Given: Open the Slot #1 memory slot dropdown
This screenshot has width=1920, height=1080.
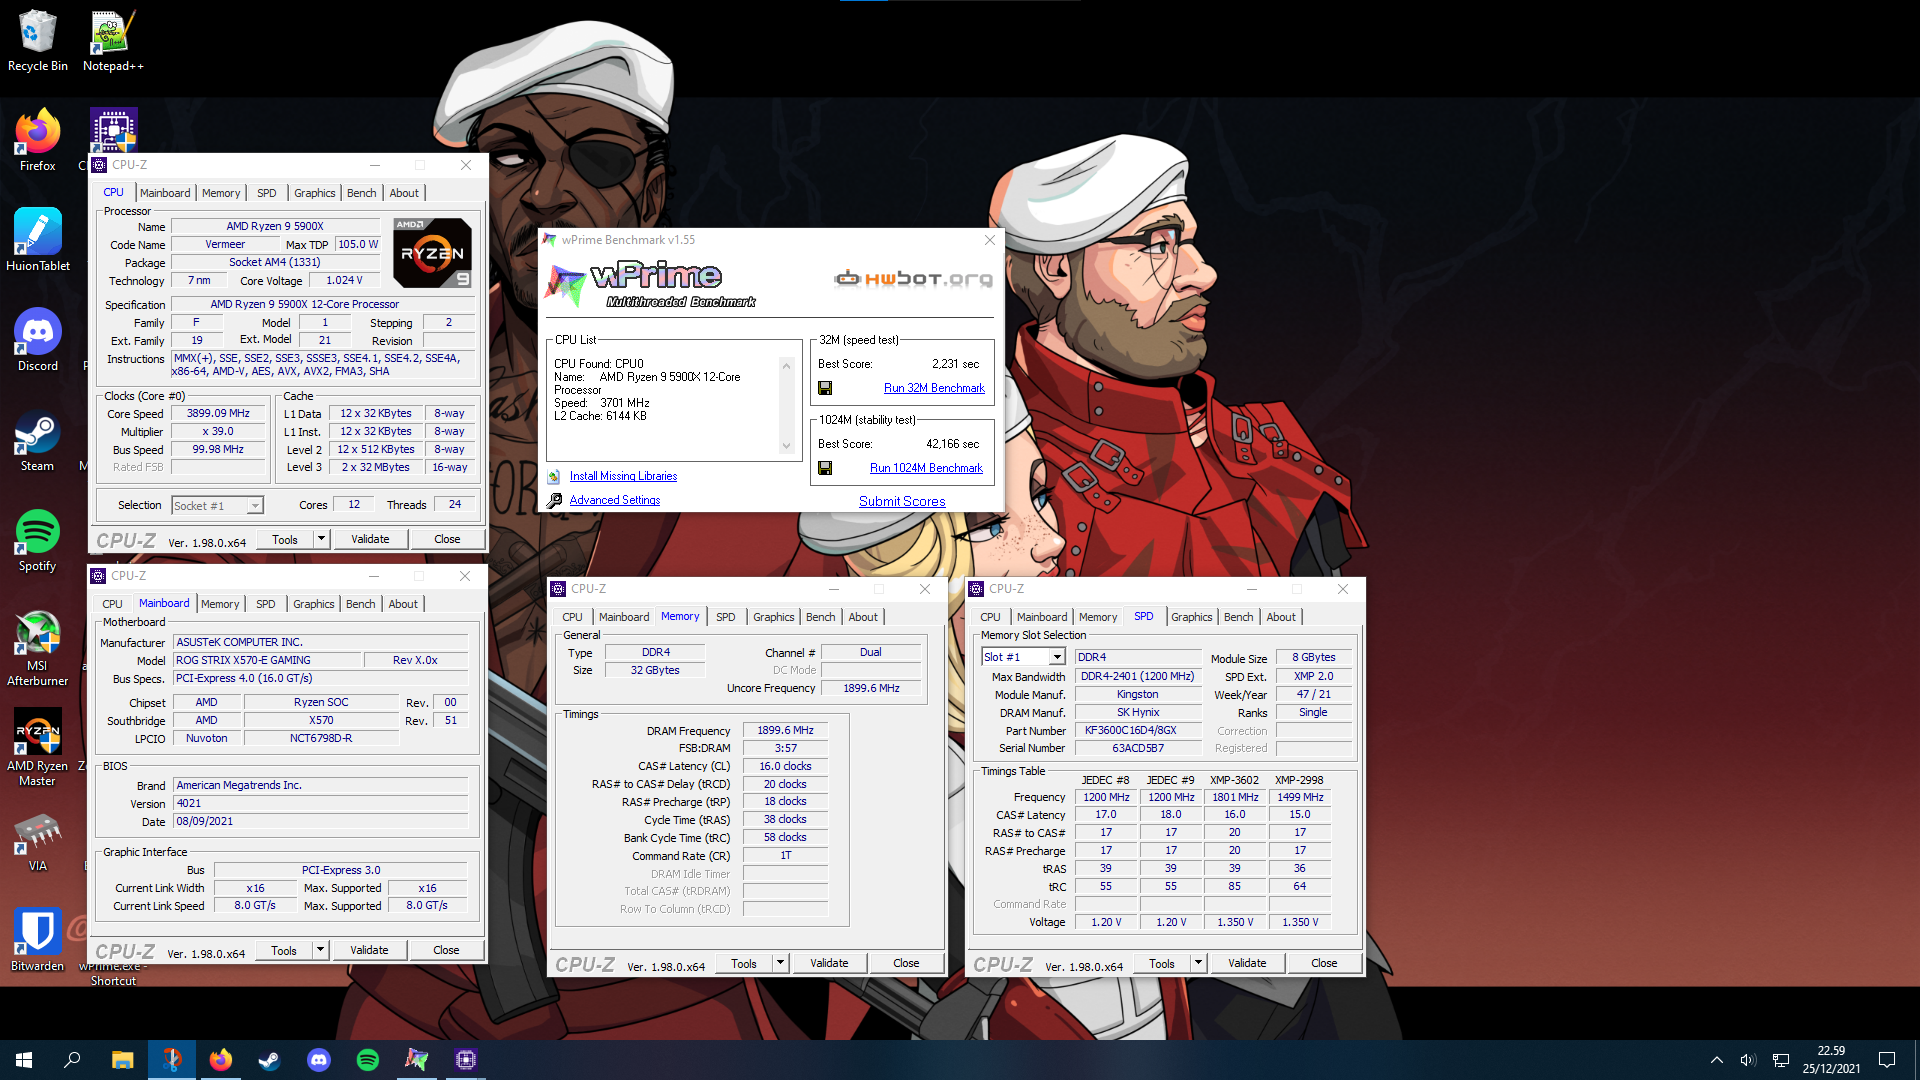Looking at the screenshot, I should (1056, 657).
